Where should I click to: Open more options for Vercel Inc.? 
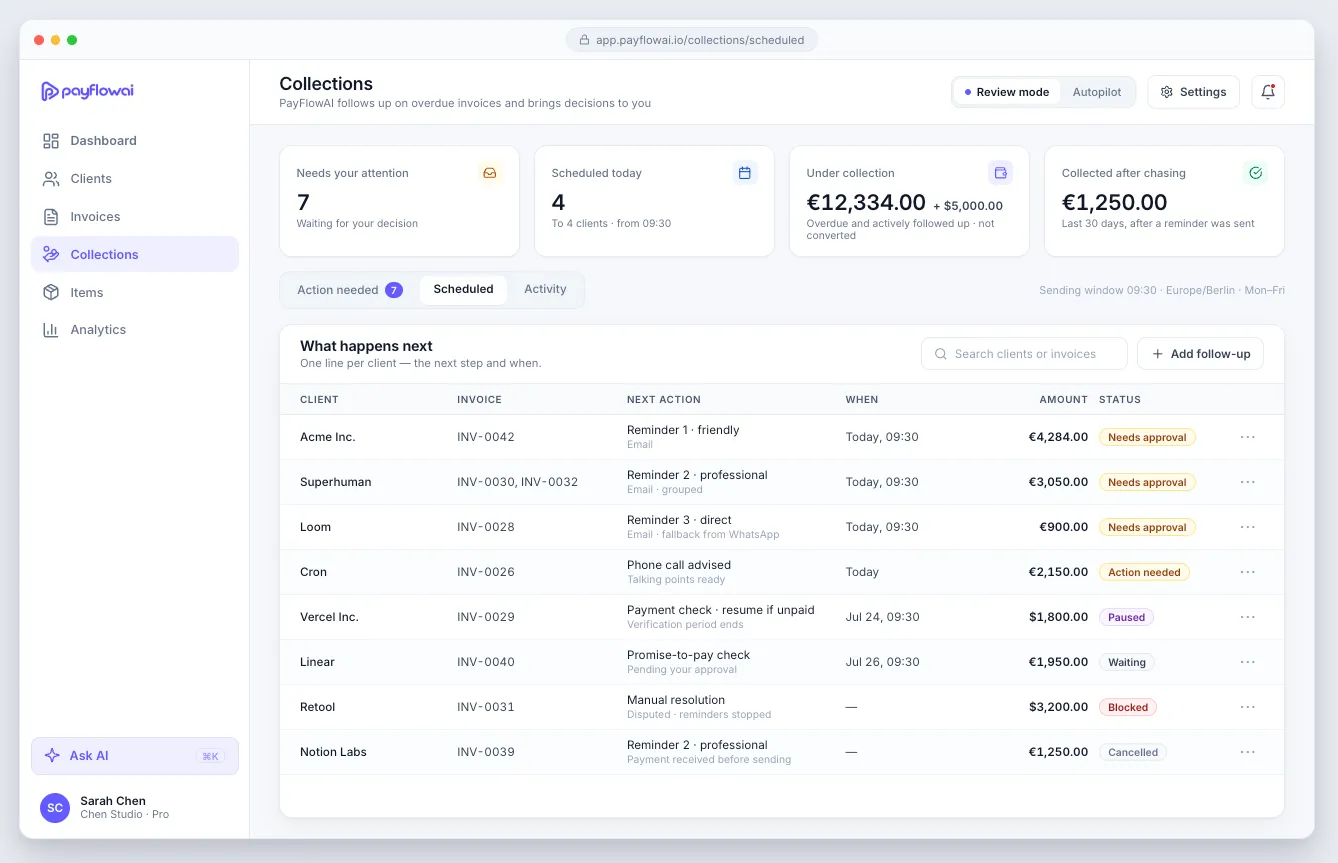pos(1247,617)
